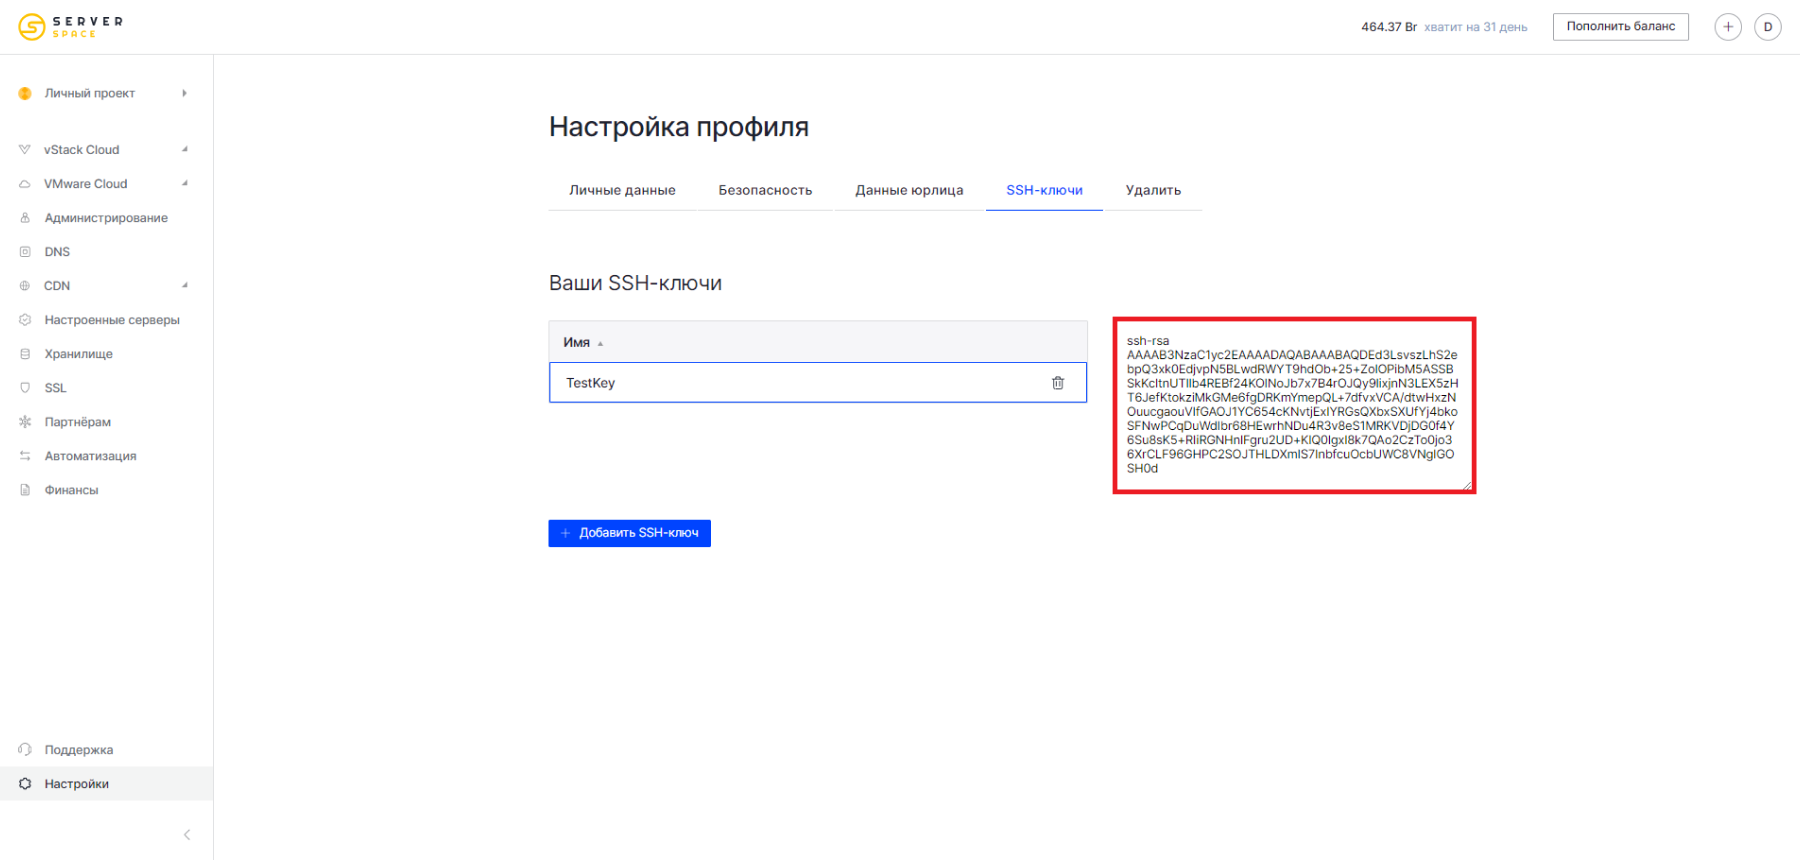
Task: Open the Автоматизация section label
Action: (x=90, y=456)
